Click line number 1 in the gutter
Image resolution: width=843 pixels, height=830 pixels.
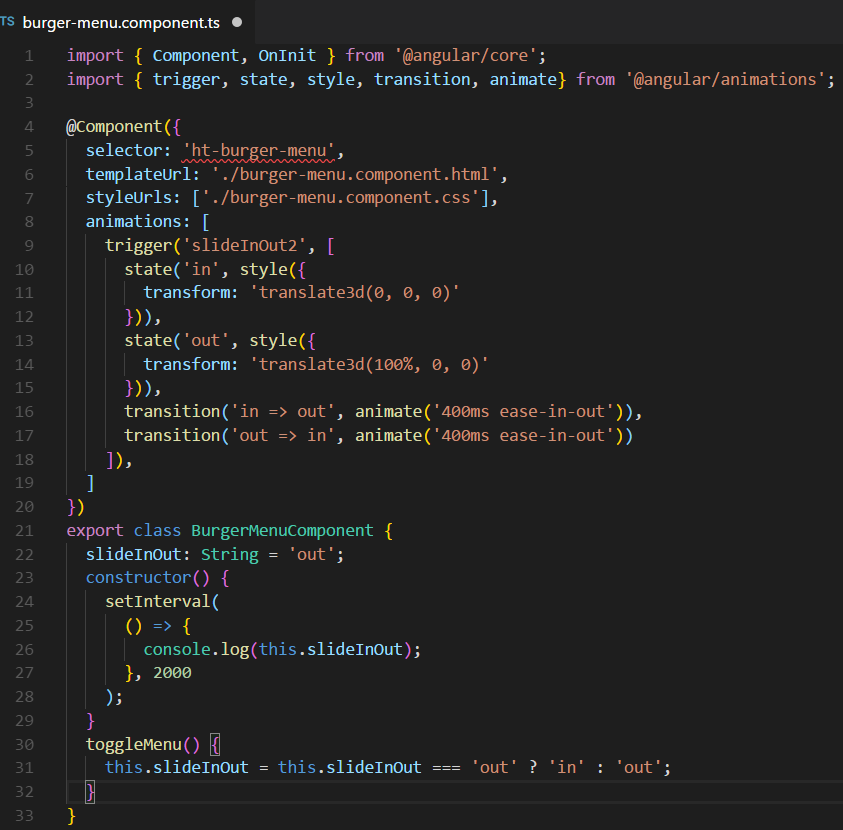coord(29,56)
